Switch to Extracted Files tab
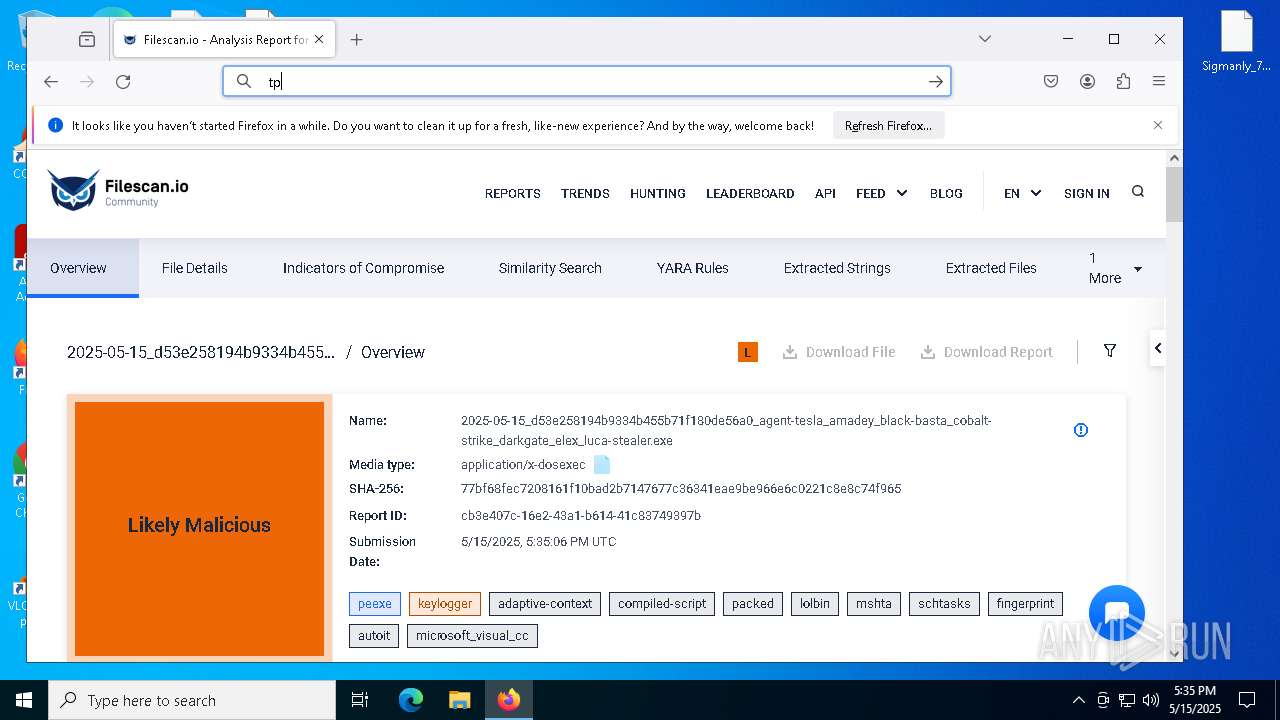 [x=991, y=268]
